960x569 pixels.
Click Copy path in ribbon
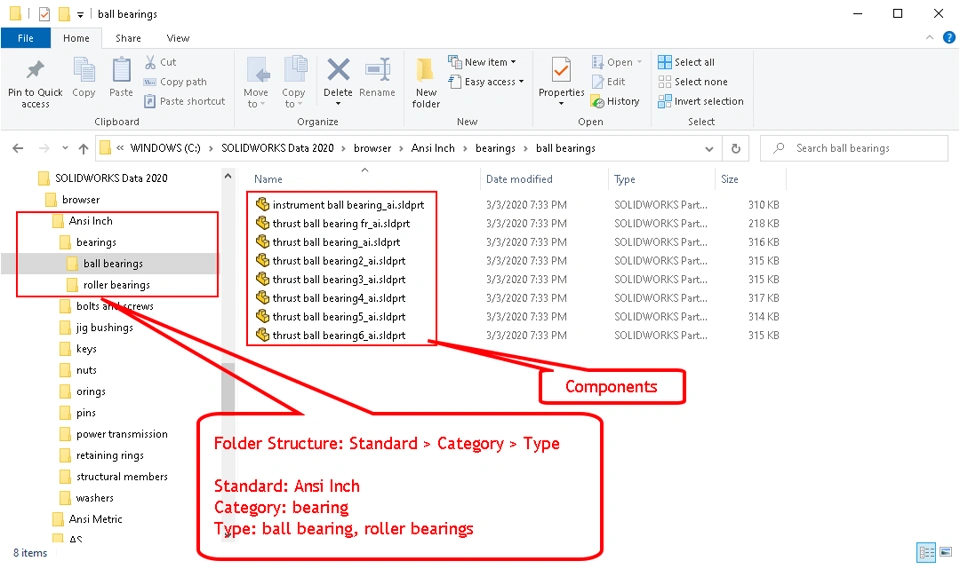coord(175,81)
